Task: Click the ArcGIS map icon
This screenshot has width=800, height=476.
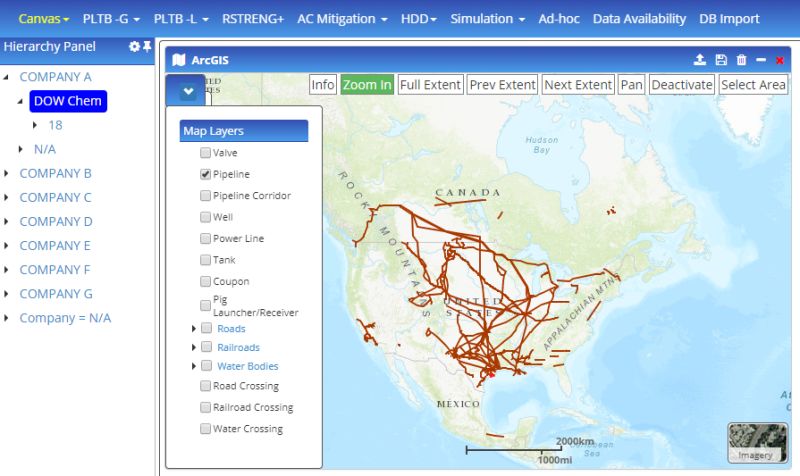Action: point(179,60)
